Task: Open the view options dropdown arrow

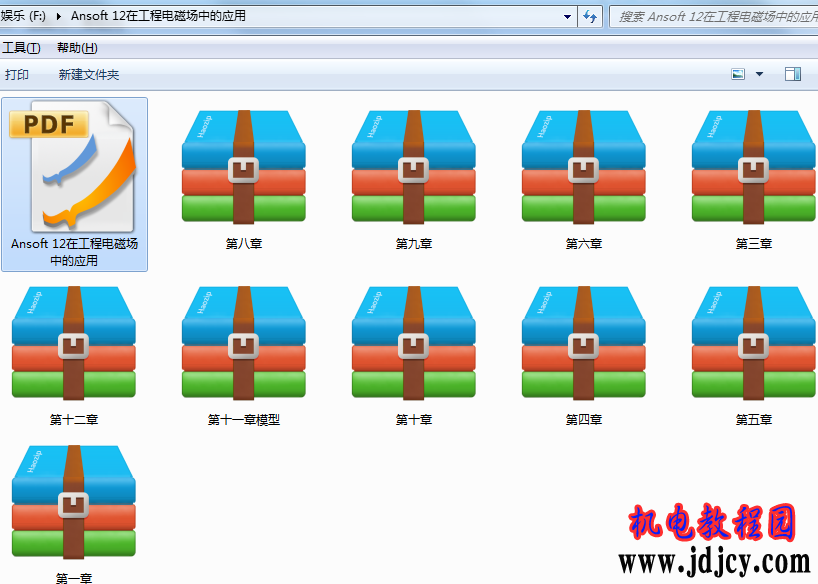Action: (x=759, y=74)
